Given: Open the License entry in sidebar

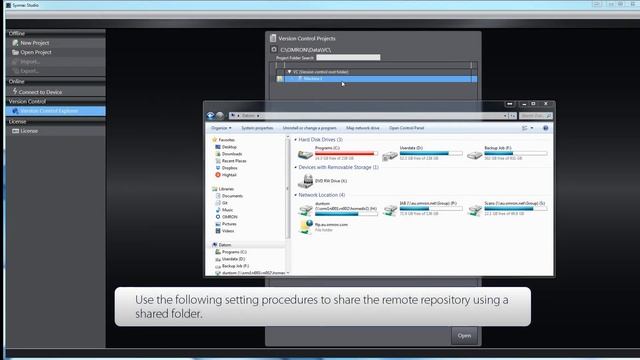Looking at the screenshot, I should [x=29, y=131].
